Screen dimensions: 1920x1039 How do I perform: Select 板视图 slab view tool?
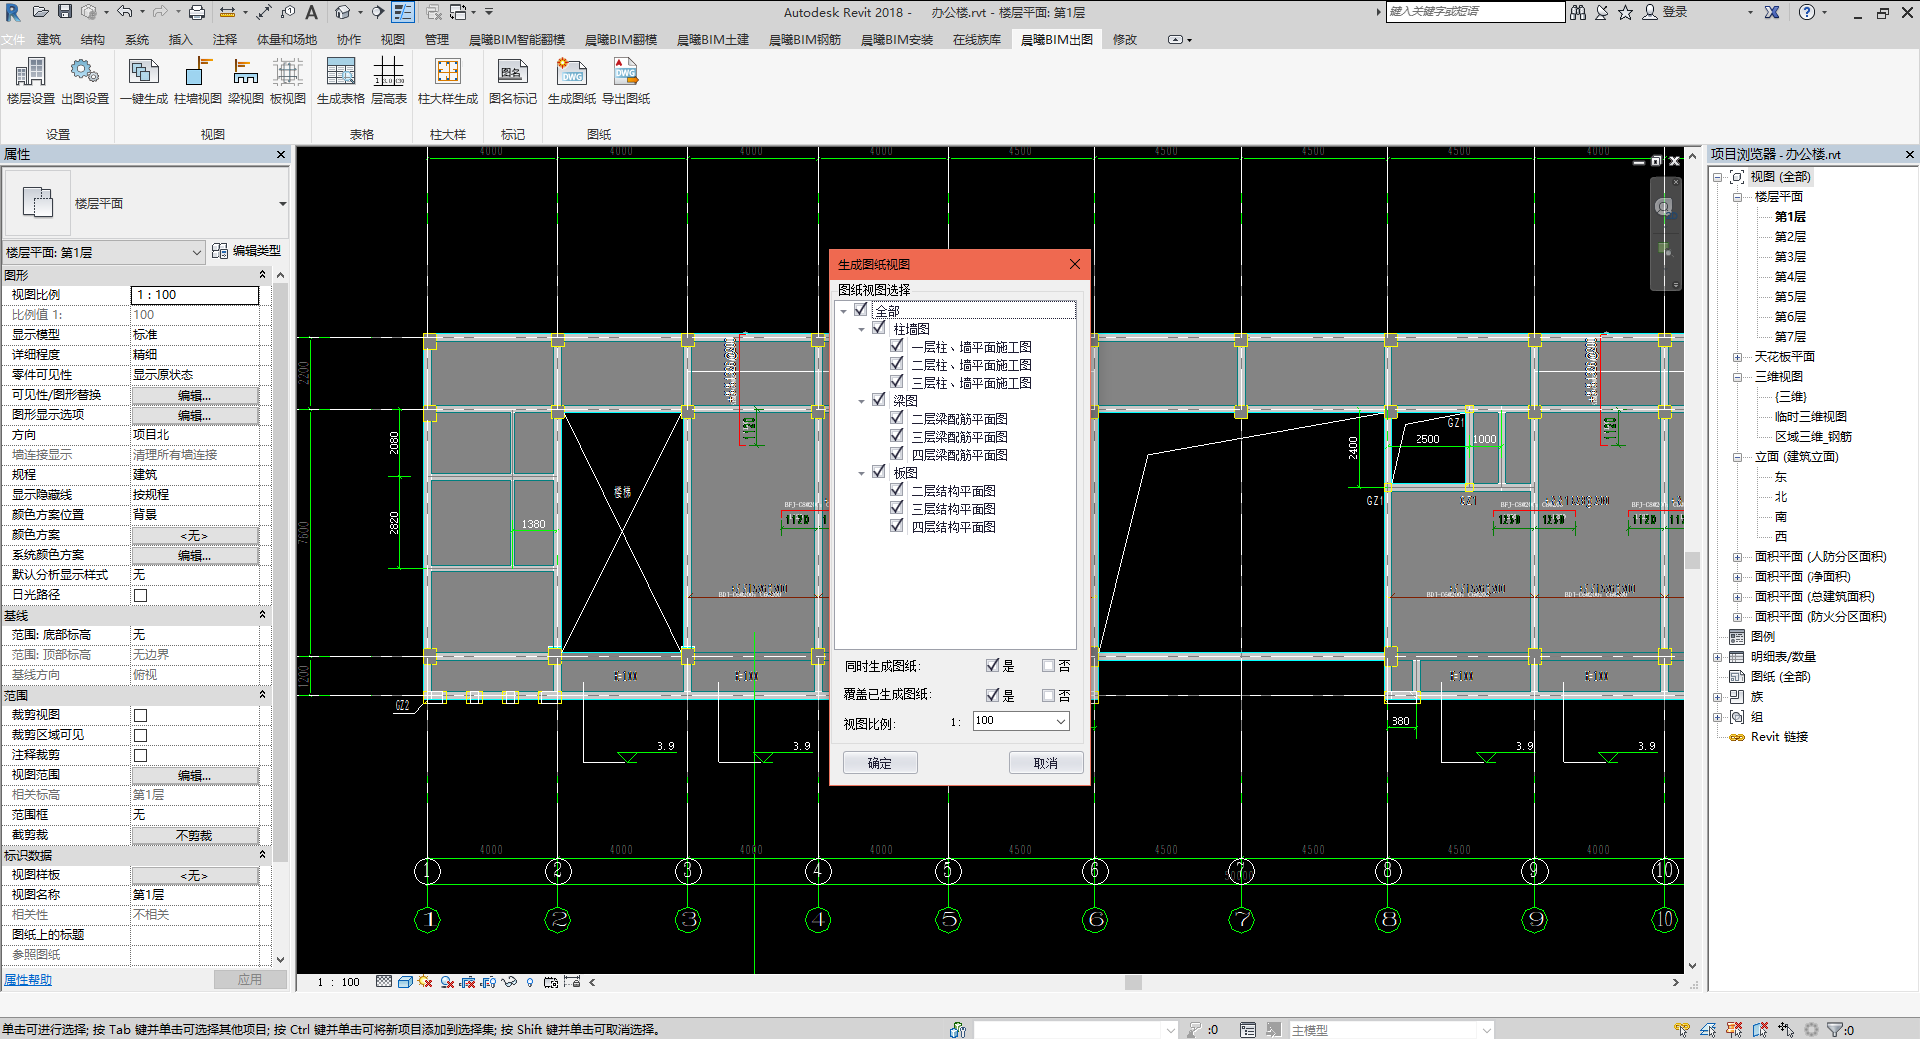pyautogui.click(x=288, y=81)
